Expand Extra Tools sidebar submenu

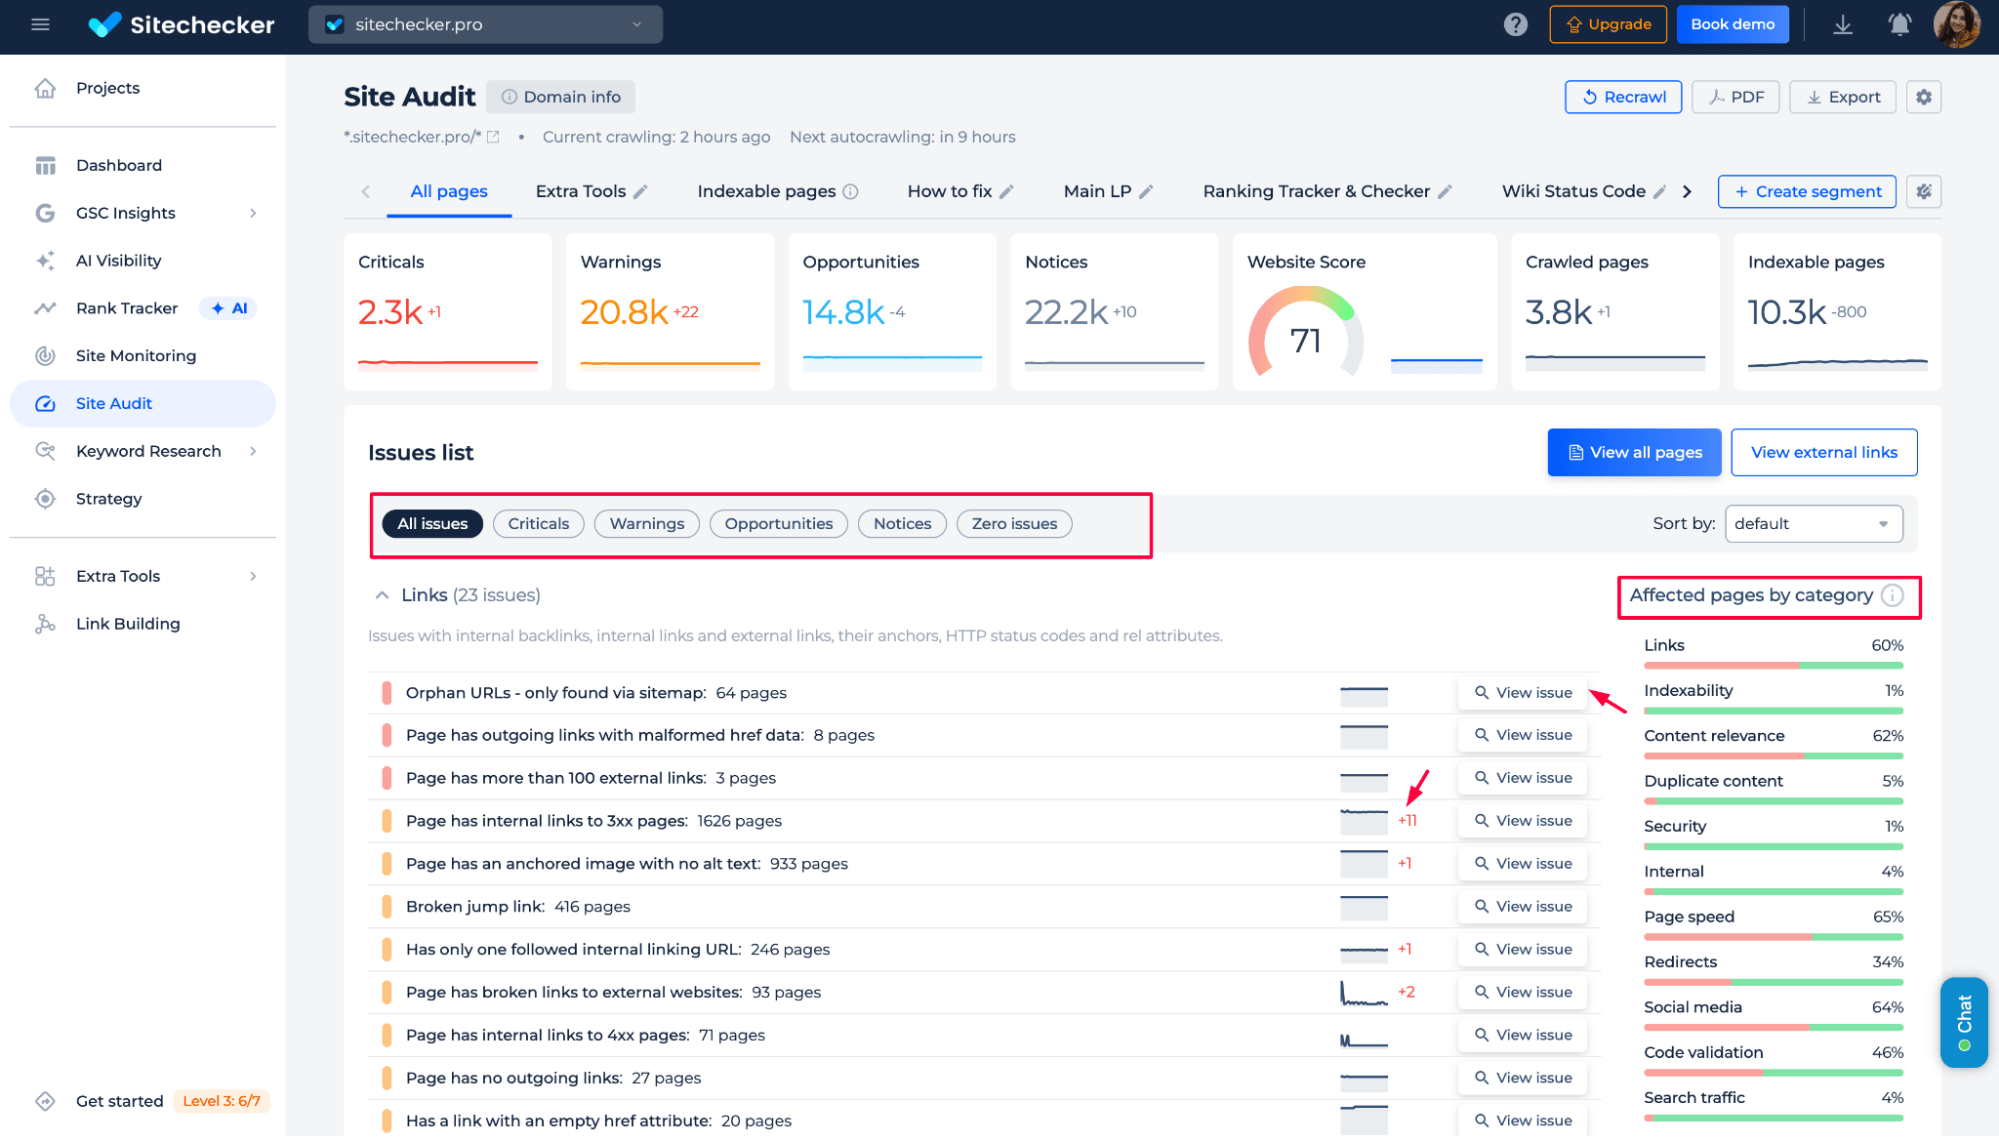pos(253,576)
